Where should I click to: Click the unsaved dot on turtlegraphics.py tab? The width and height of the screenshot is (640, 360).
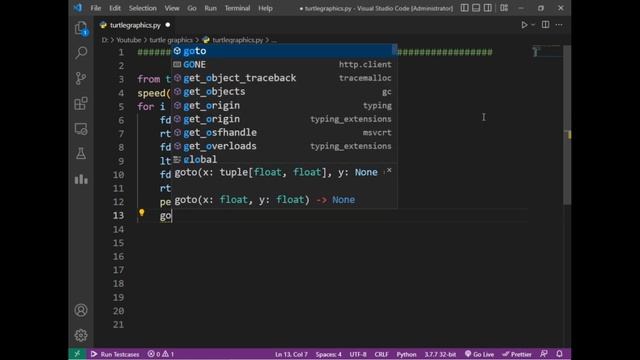pyautogui.click(x=168, y=25)
